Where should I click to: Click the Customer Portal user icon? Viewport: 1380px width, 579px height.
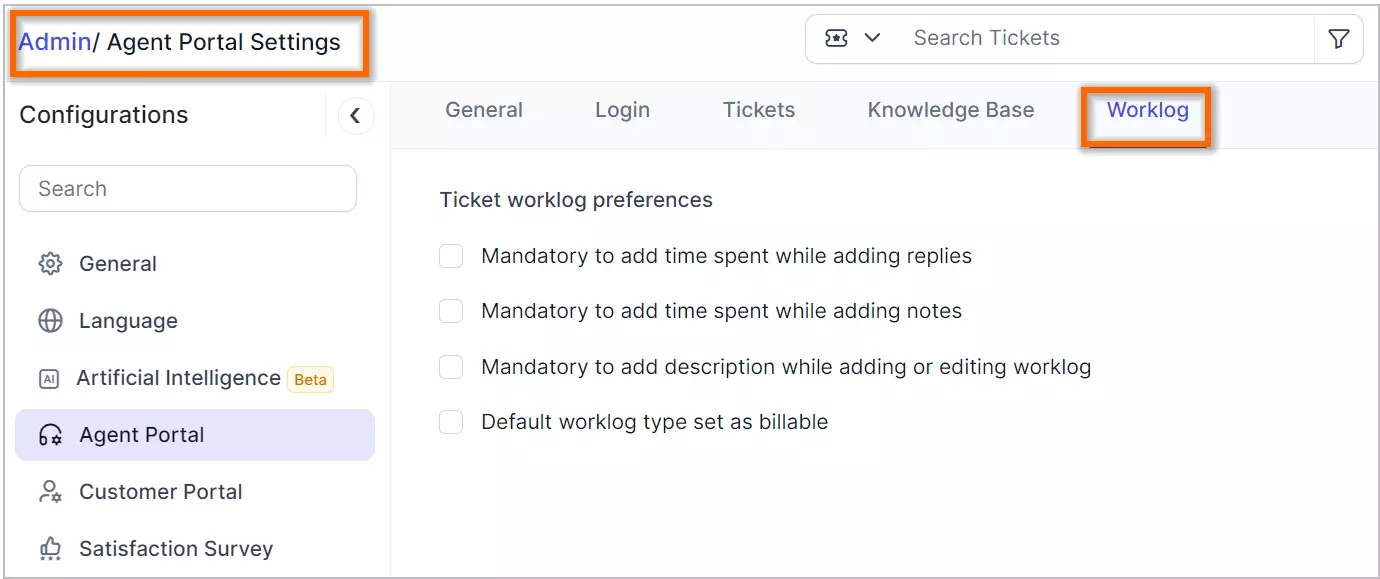click(50, 492)
